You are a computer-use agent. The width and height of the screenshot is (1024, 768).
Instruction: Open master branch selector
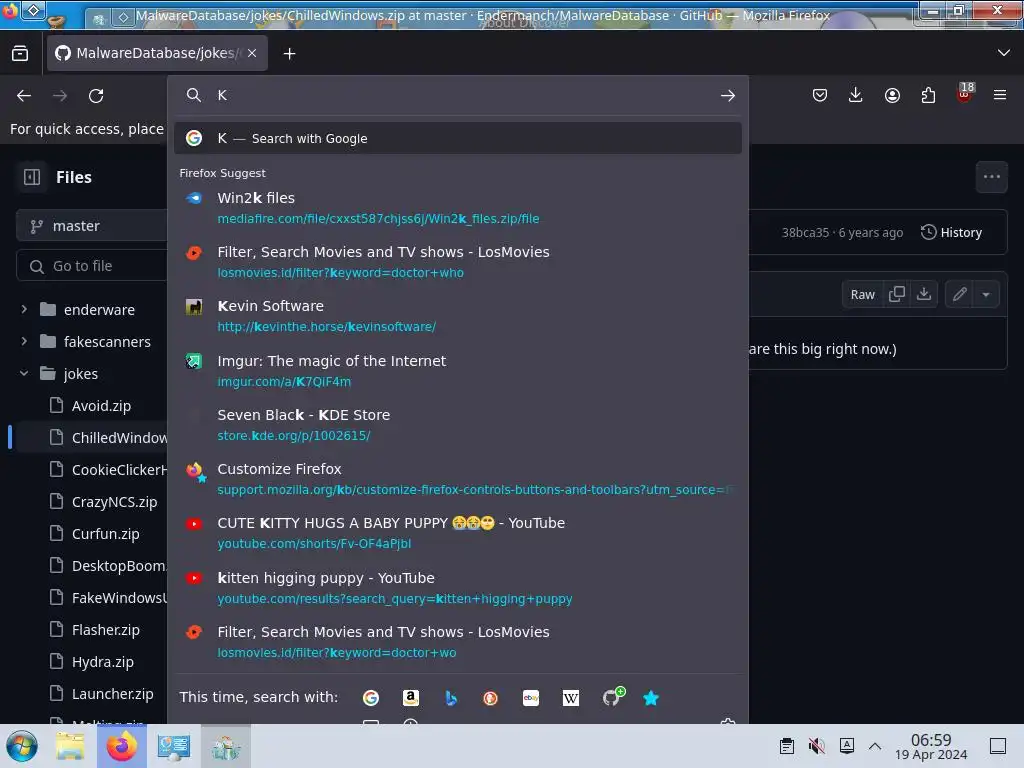tap(91, 226)
